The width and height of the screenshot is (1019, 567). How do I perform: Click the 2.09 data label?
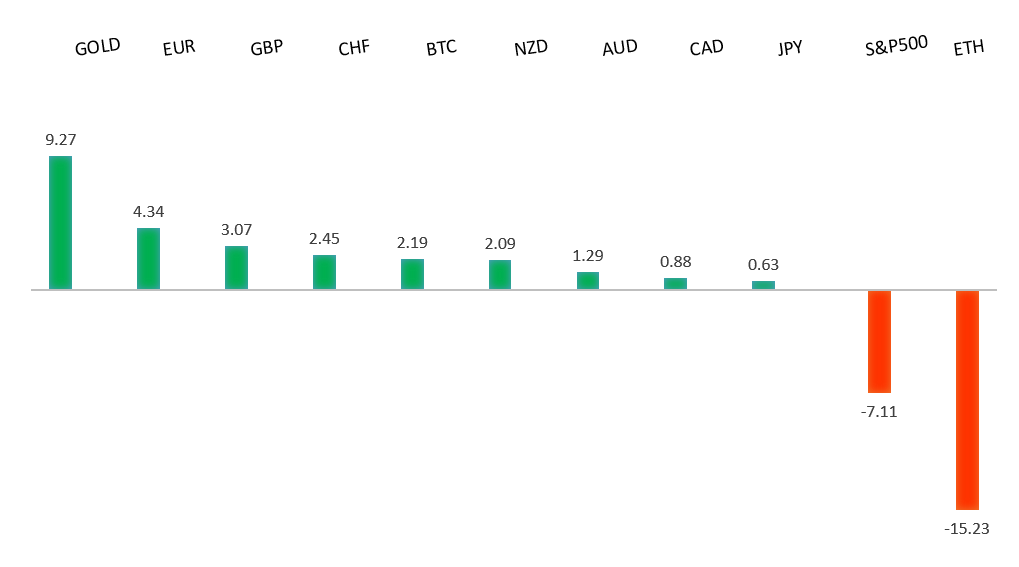coord(499,244)
